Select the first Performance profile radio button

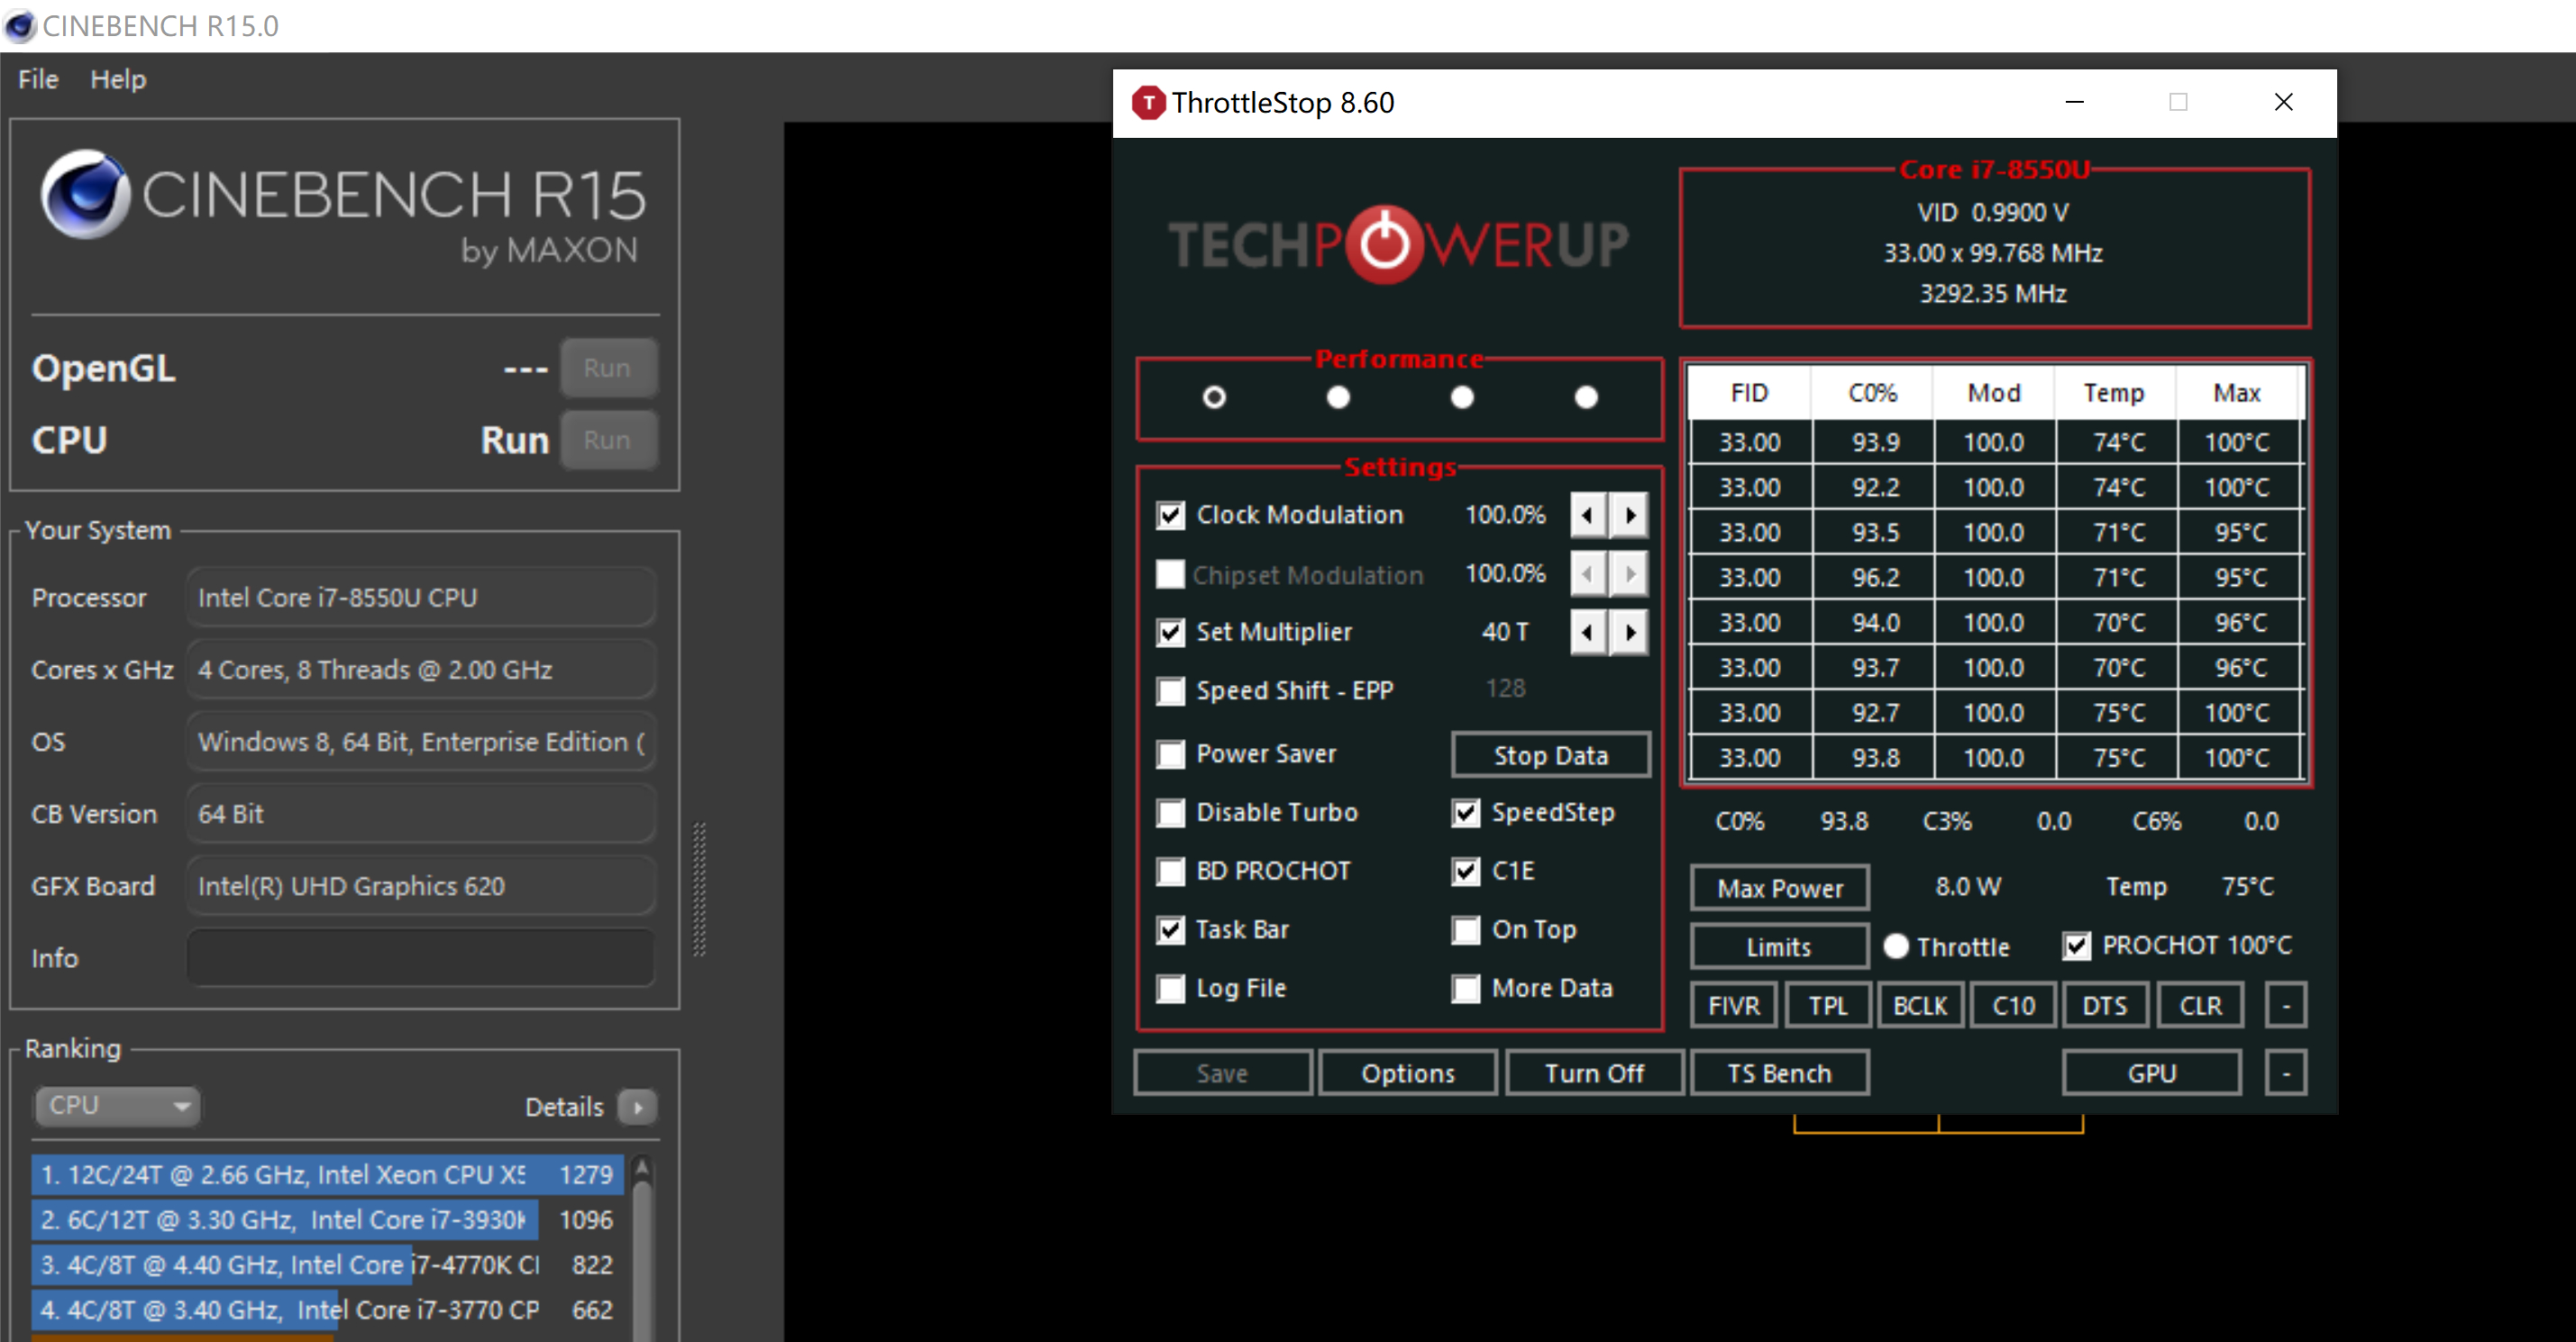(1214, 398)
